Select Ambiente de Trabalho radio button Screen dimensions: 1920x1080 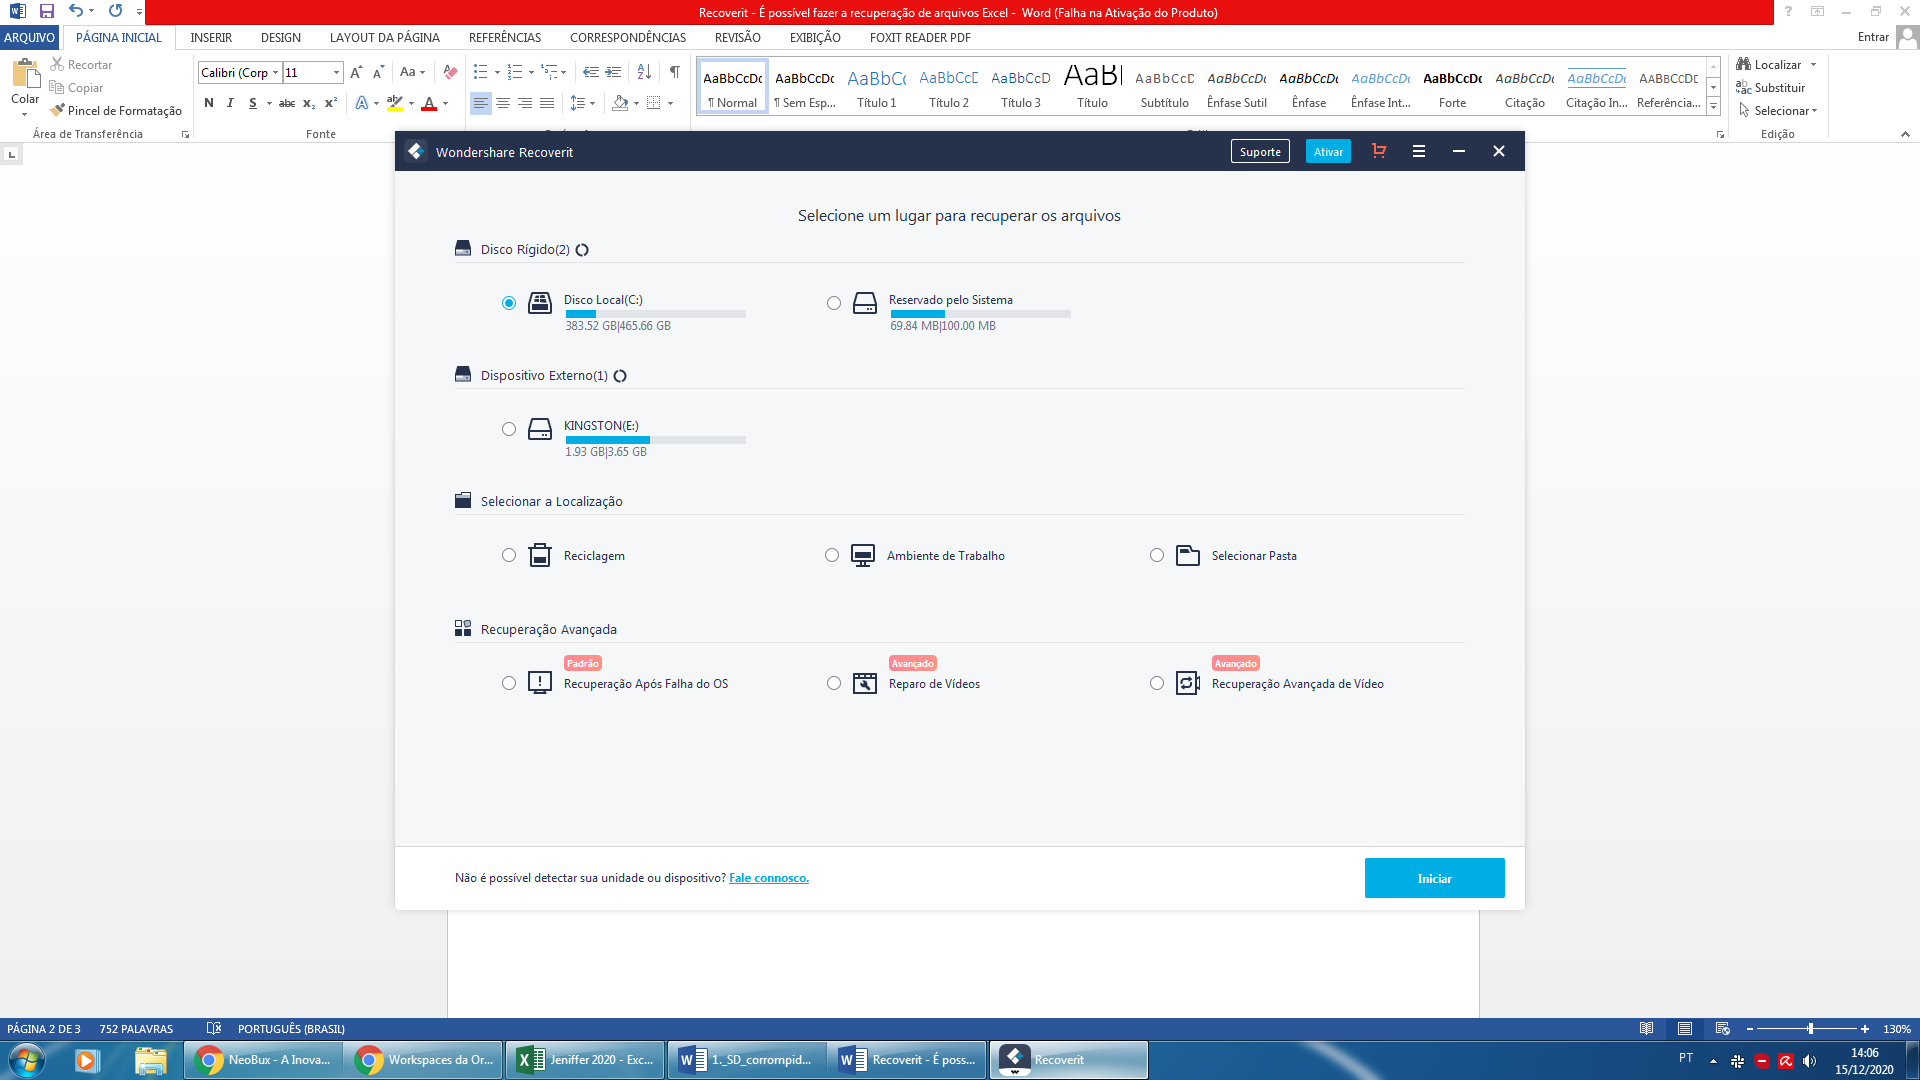[x=832, y=555]
